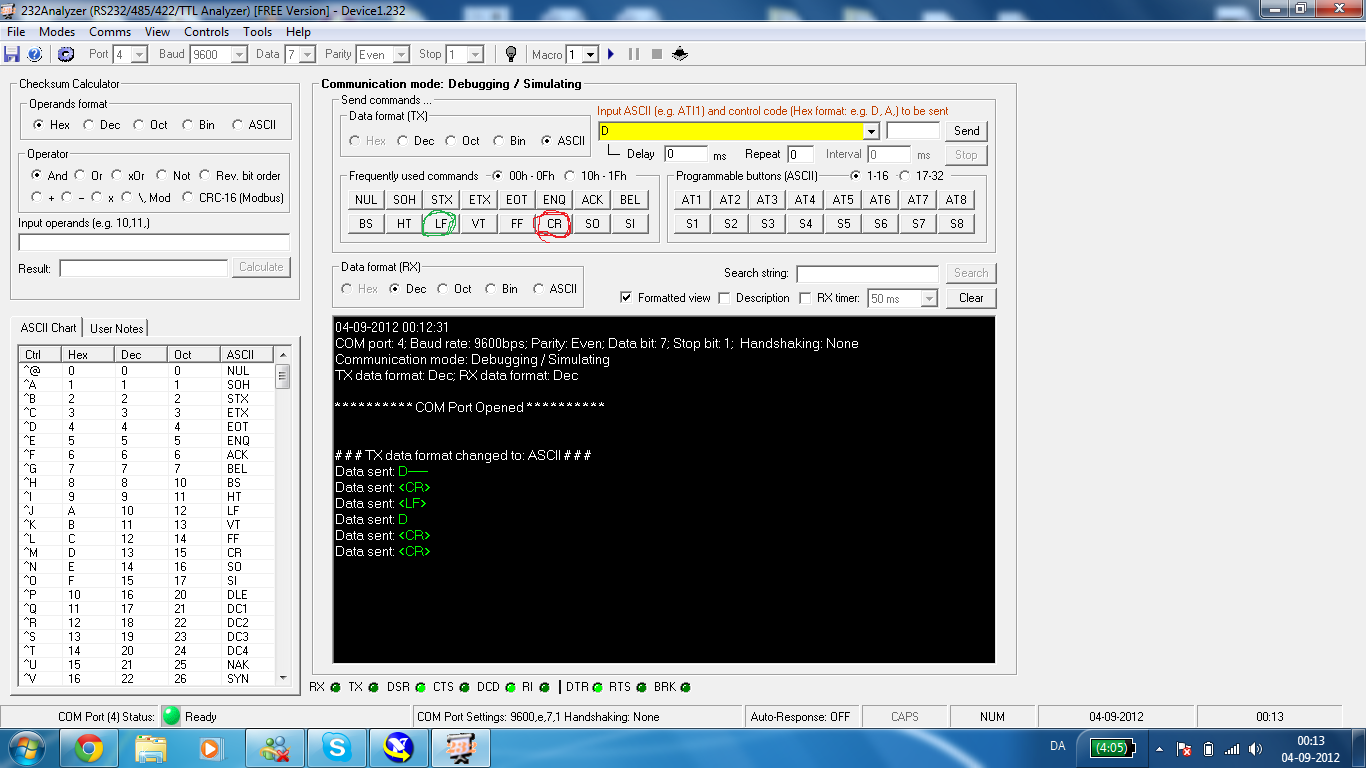
Task: Open the Modes menu
Action: point(57,32)
